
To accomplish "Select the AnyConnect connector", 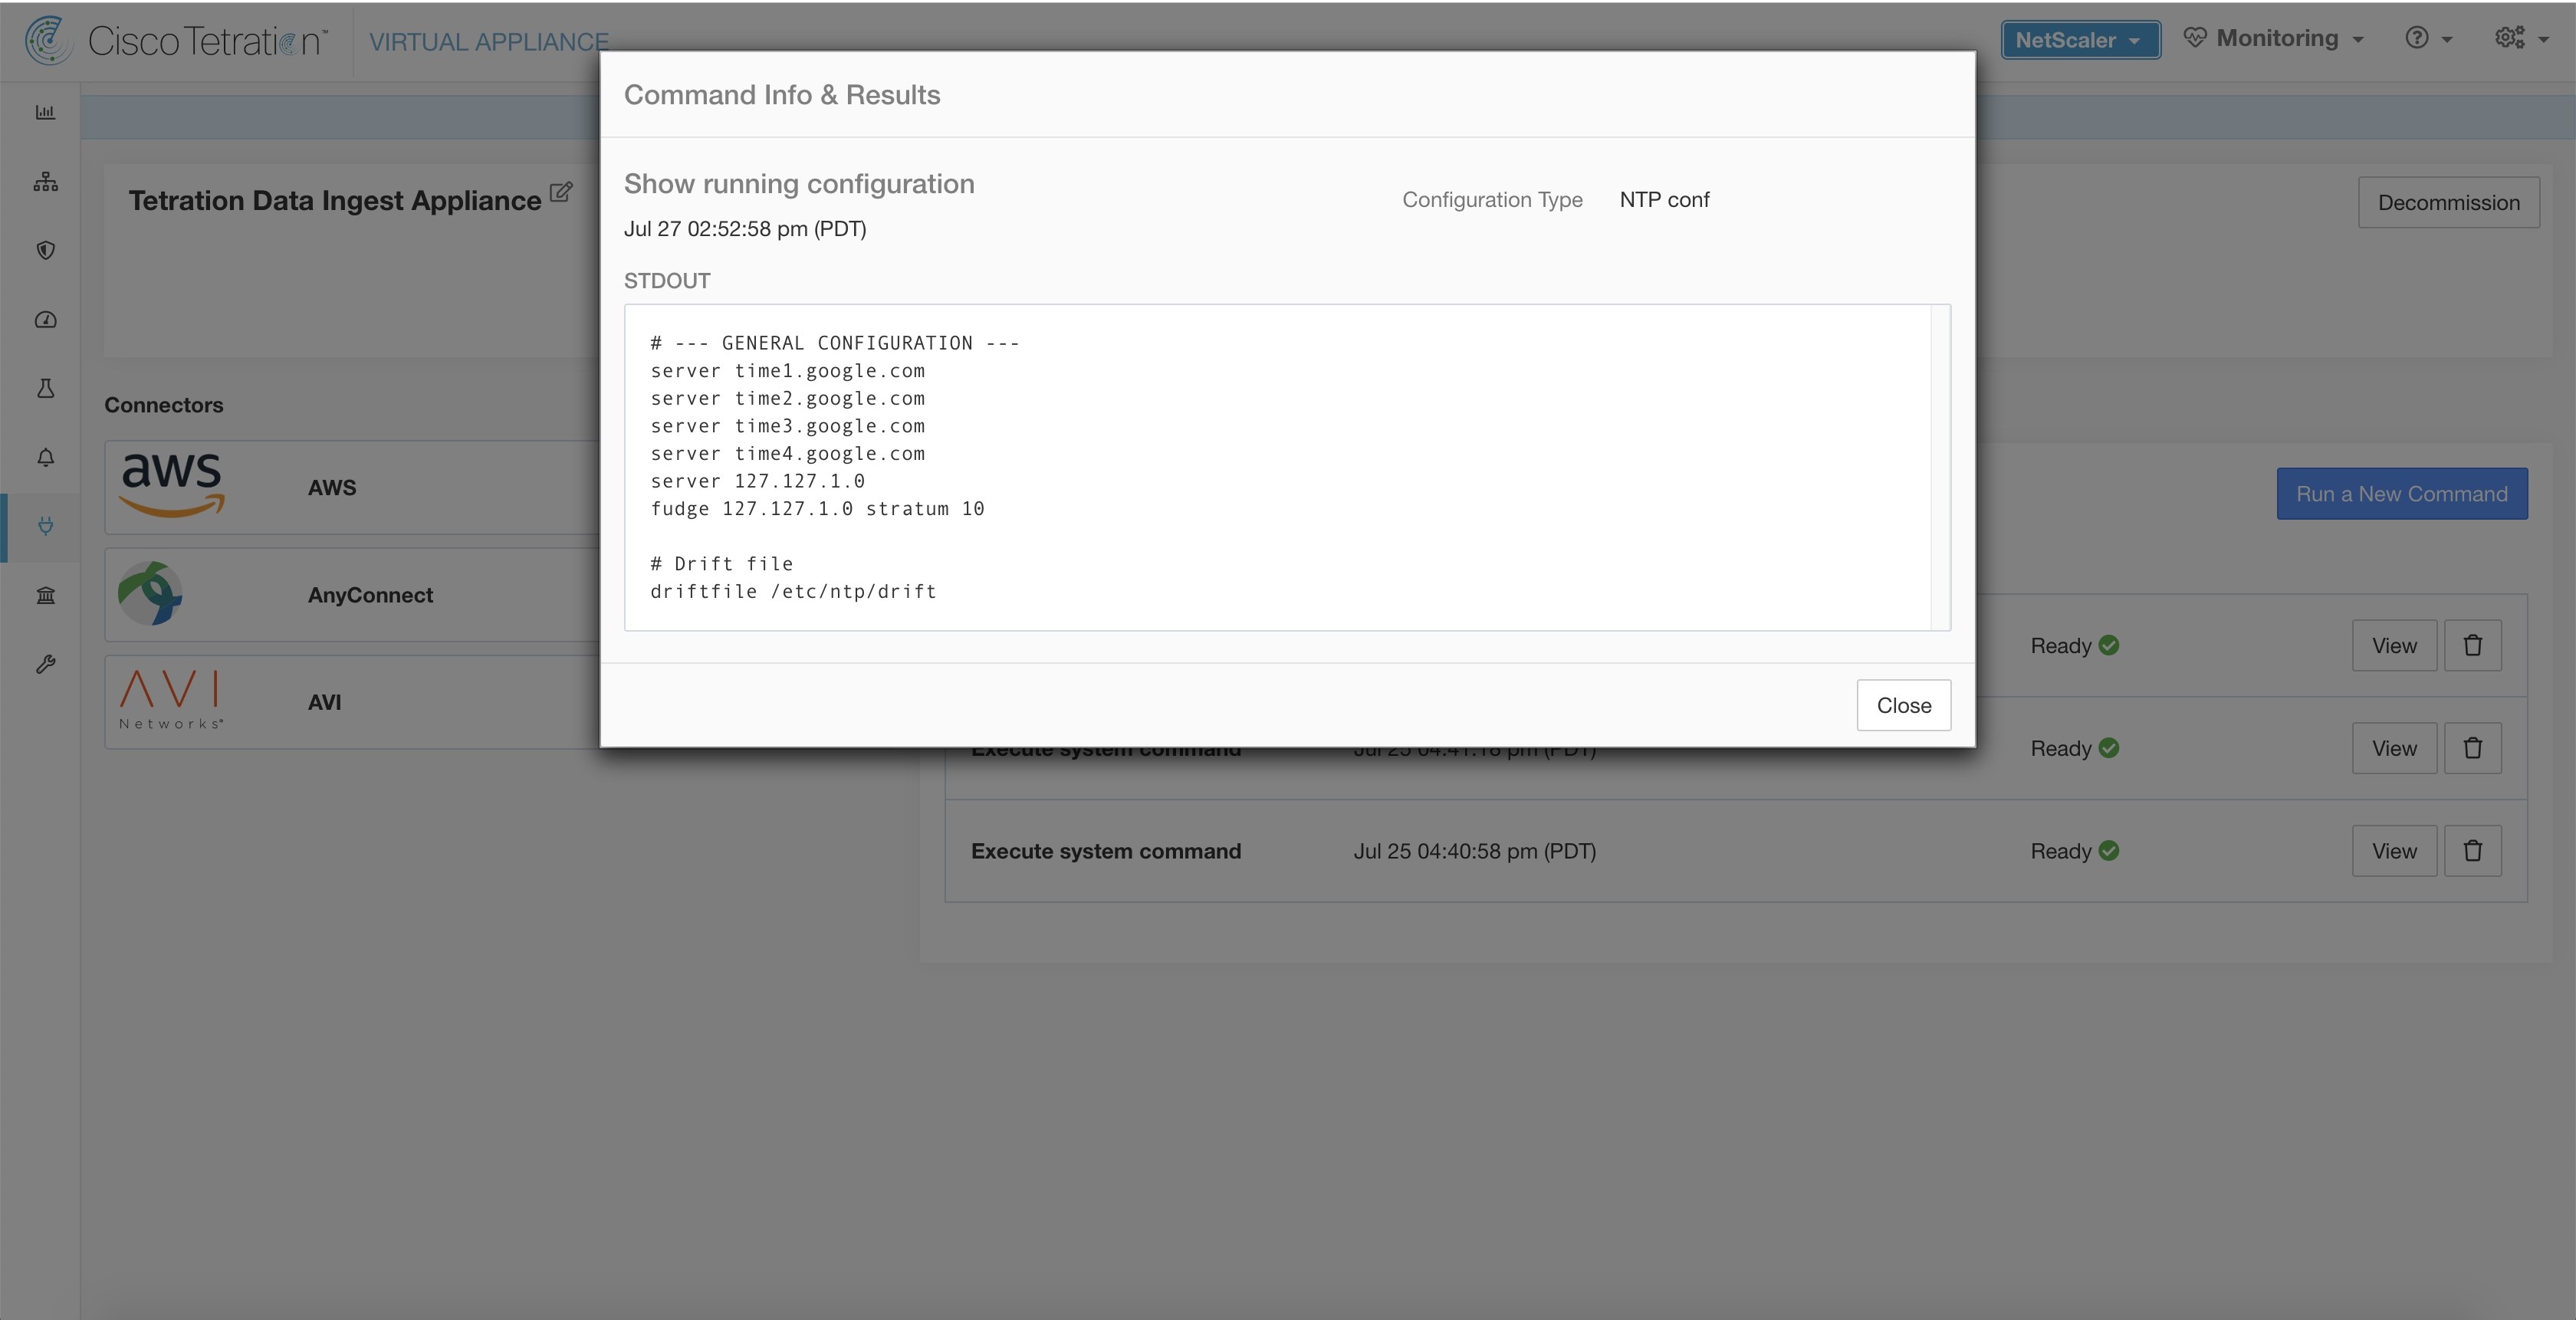I will tap(352, 595).
